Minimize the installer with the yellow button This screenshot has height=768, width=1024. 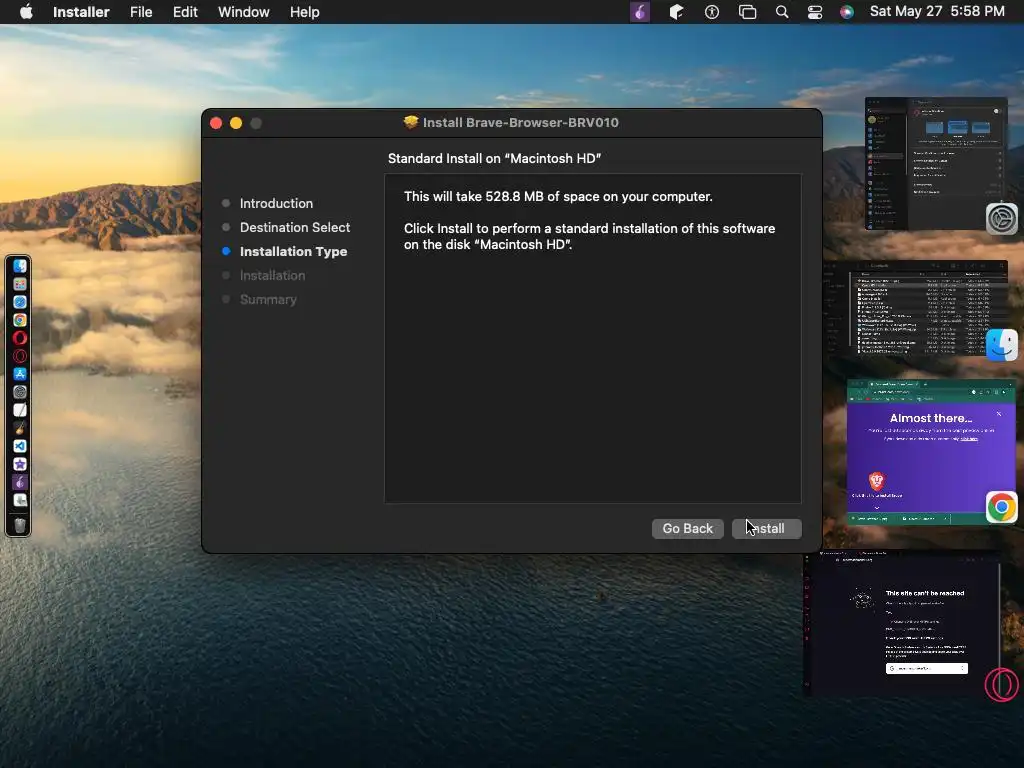(x=236, y=123)
